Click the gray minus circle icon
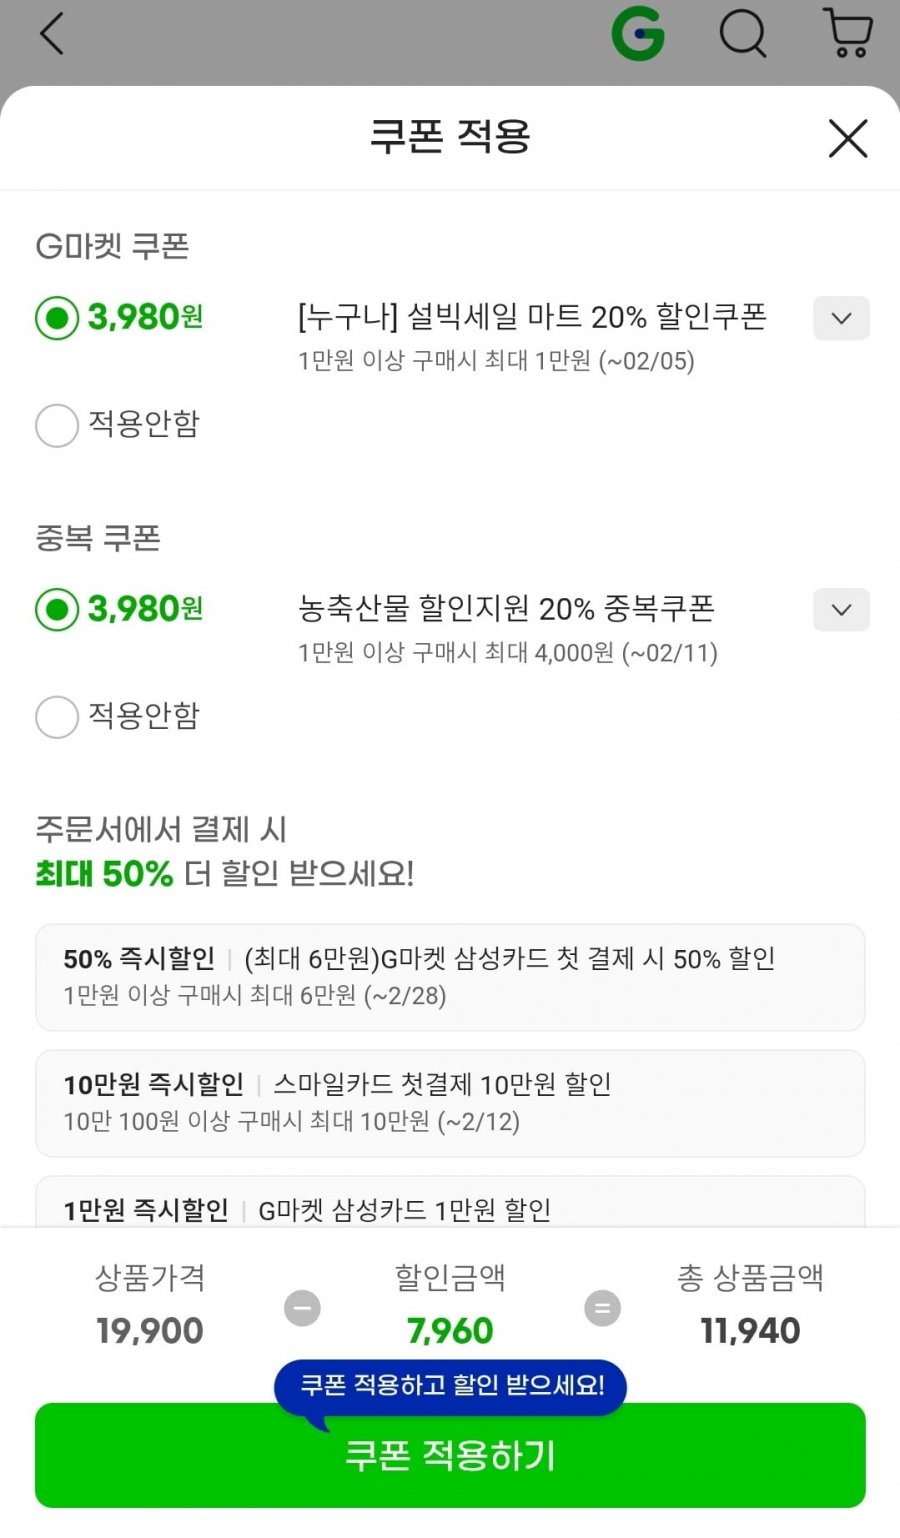This screenshot has height=1538, width=900. pos(302,1308)
